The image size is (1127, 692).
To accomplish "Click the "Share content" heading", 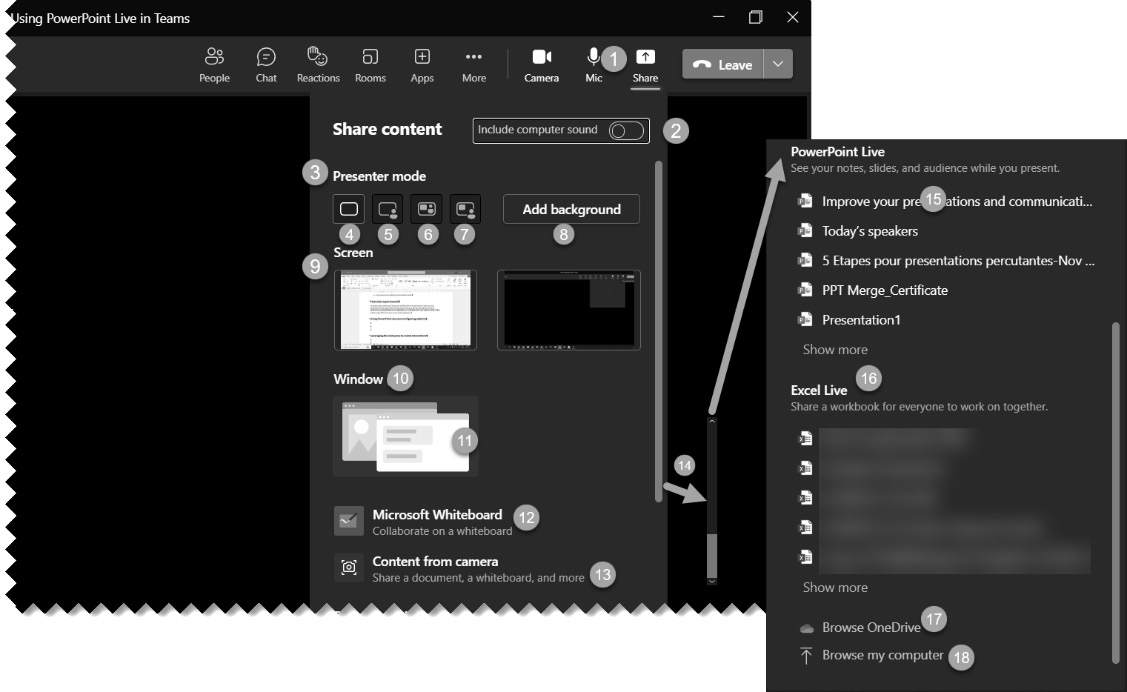I will 387,129.
